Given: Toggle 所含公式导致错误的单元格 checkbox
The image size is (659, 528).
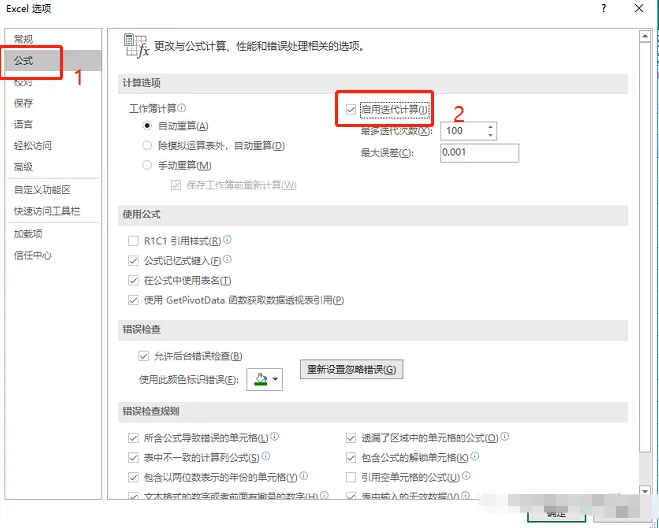Looking at the screenshot, I should (133, 438).
